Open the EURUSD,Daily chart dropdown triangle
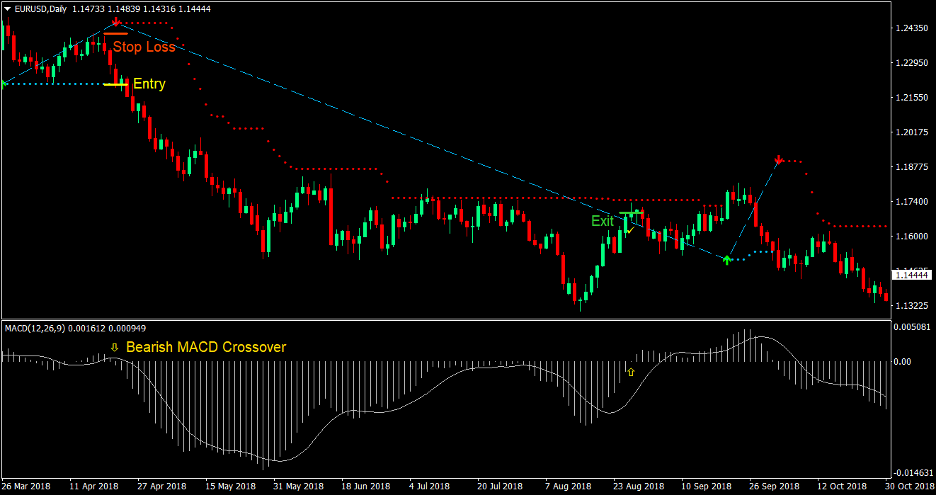Image resolution: width=936 pixels, height=496 pixels. click(x=8, y=8)
